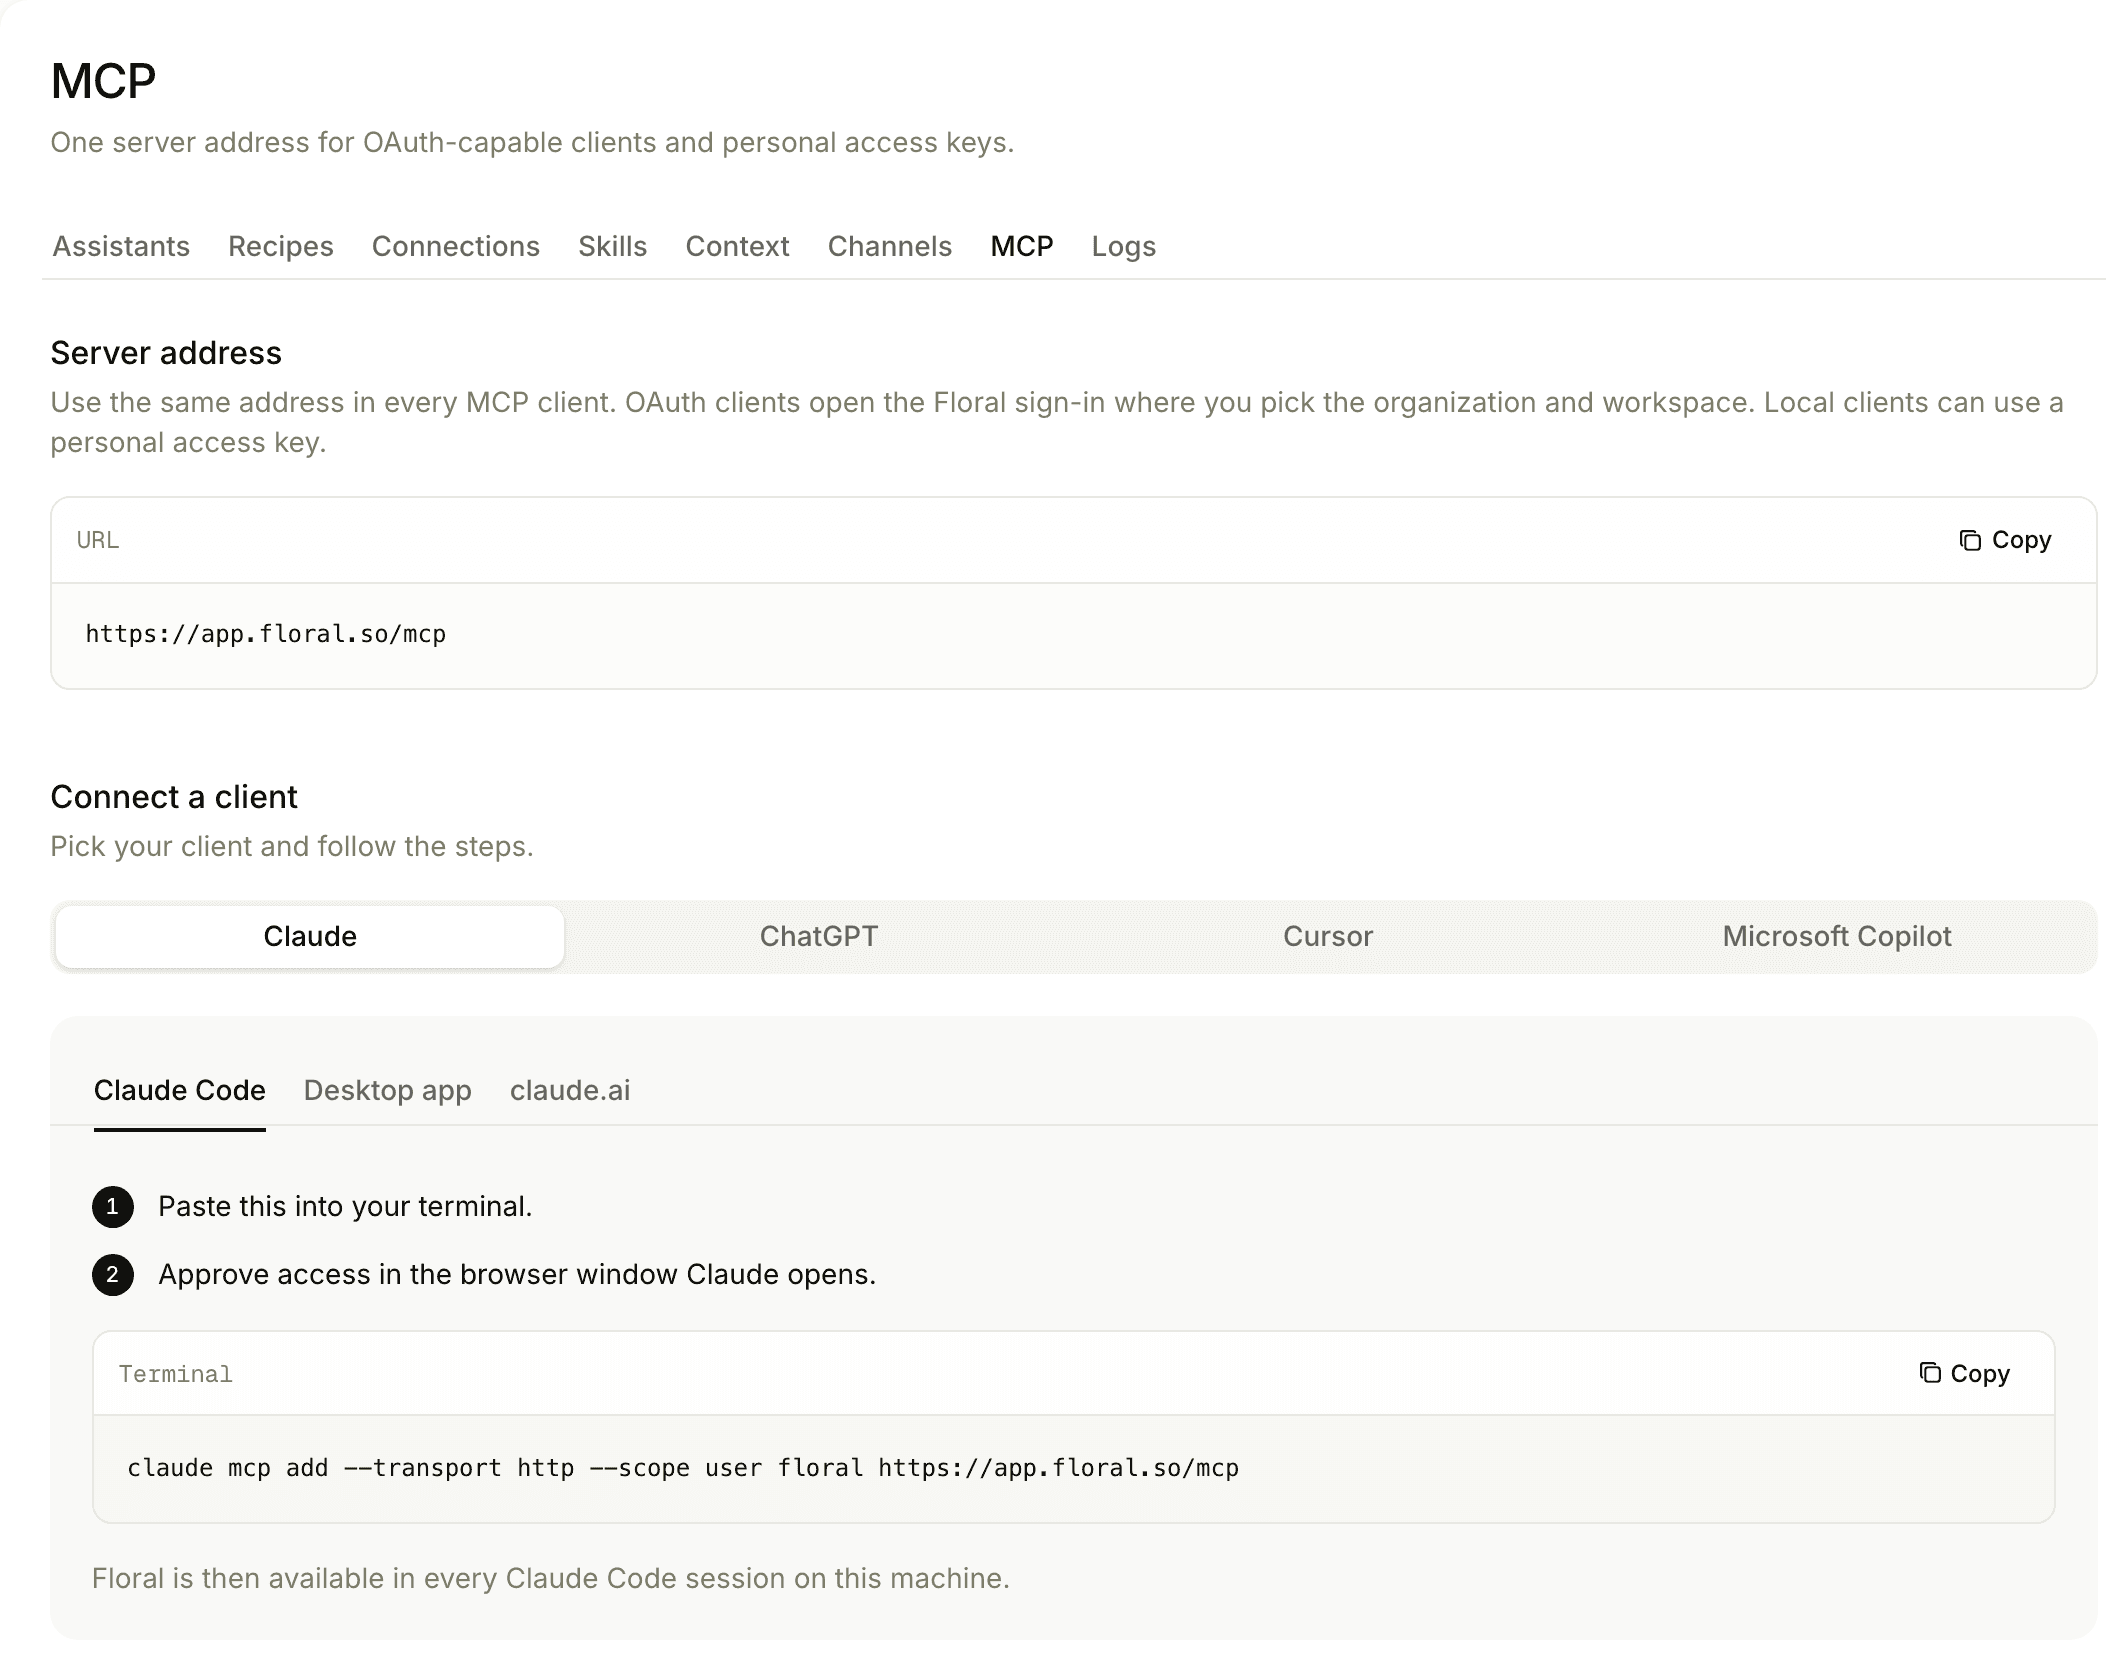Select the Claude Code sub-tab

coord(179,1090)
